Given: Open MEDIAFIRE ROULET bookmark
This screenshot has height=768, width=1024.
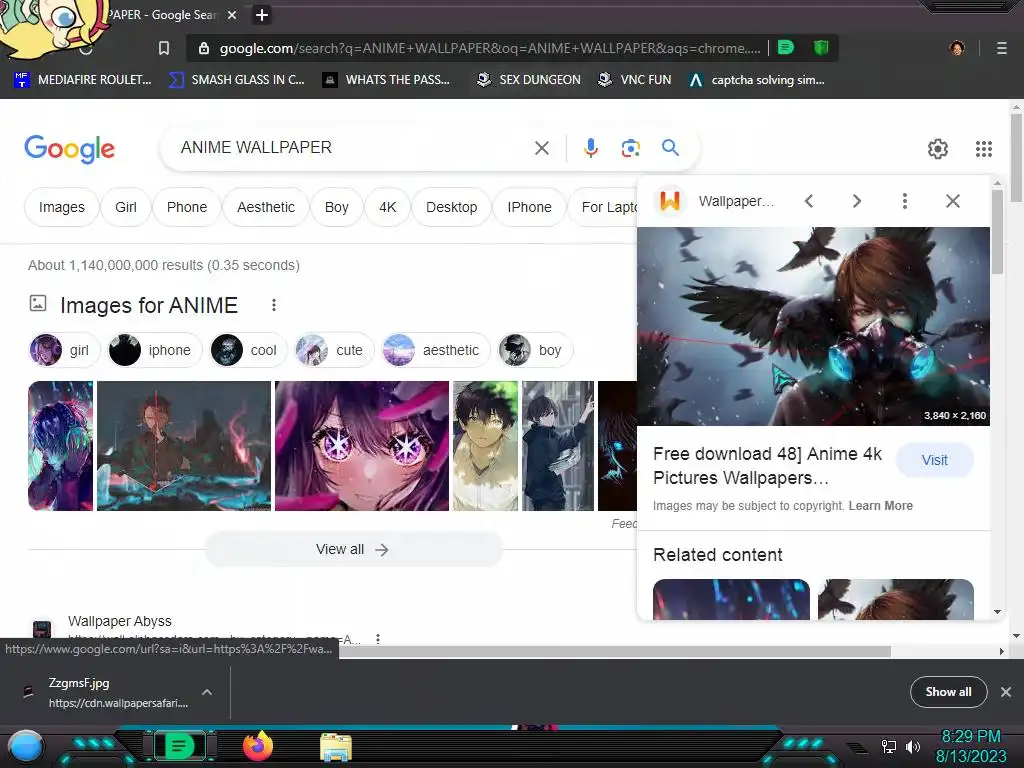Looking at the screenshot, I should (83, 80).
